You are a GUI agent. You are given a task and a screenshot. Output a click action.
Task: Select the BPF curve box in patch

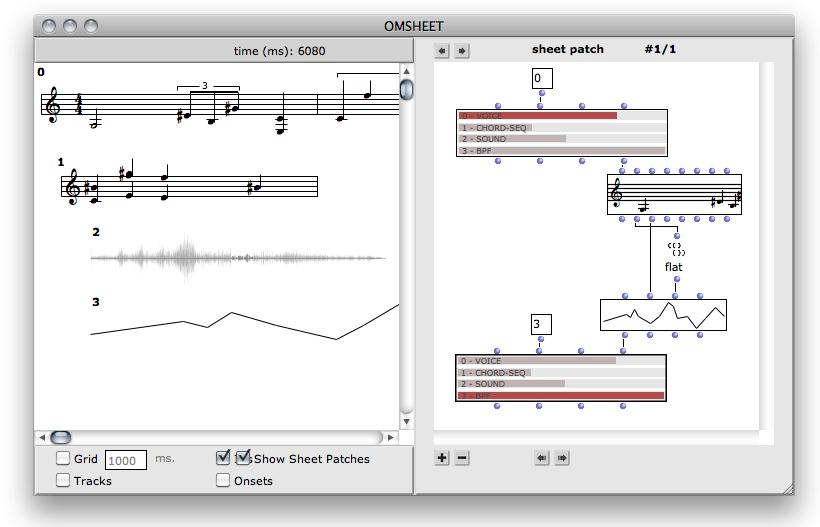[662, 315]
